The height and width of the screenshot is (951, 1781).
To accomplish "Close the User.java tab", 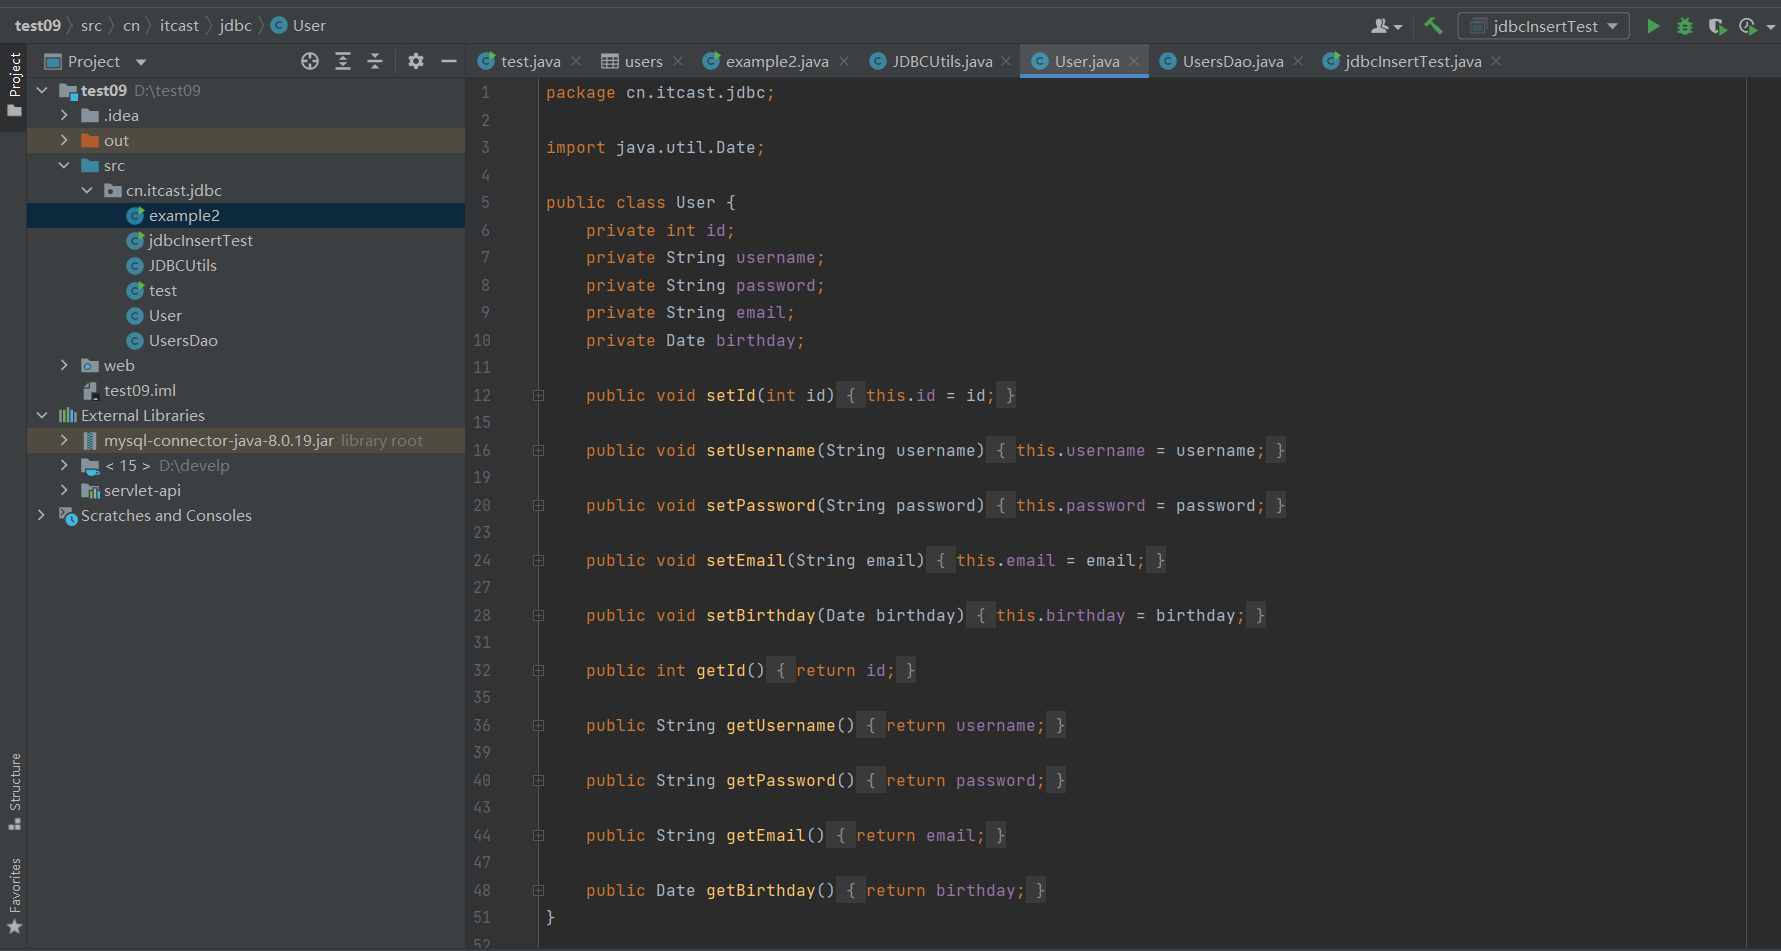I will click(x=1134, y=61).
